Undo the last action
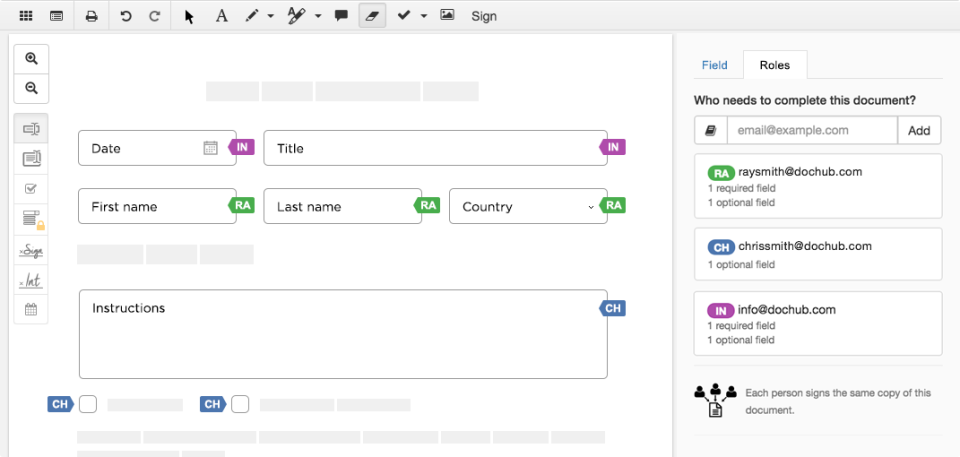This screenshot has height=457, width=960. pyautogui.click(x=126, y=16)
